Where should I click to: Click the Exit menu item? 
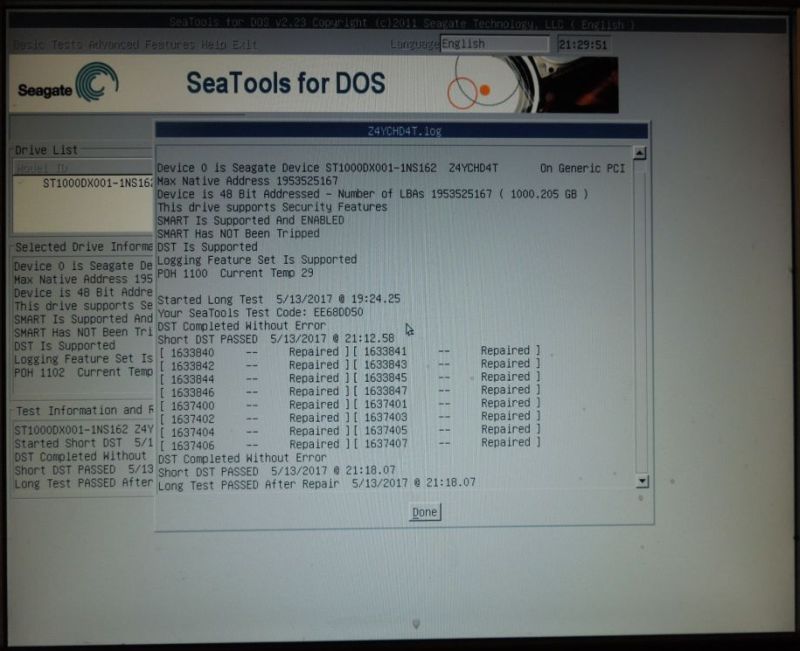(x=244, y=45)
